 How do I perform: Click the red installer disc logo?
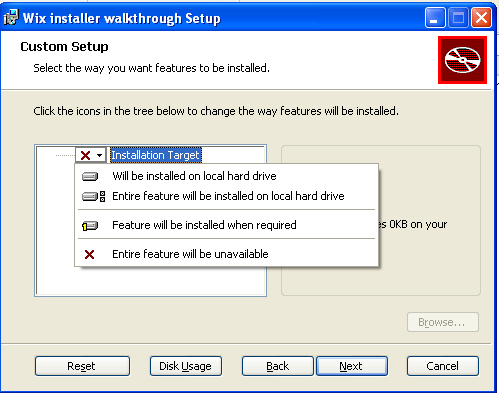point(462,60)
